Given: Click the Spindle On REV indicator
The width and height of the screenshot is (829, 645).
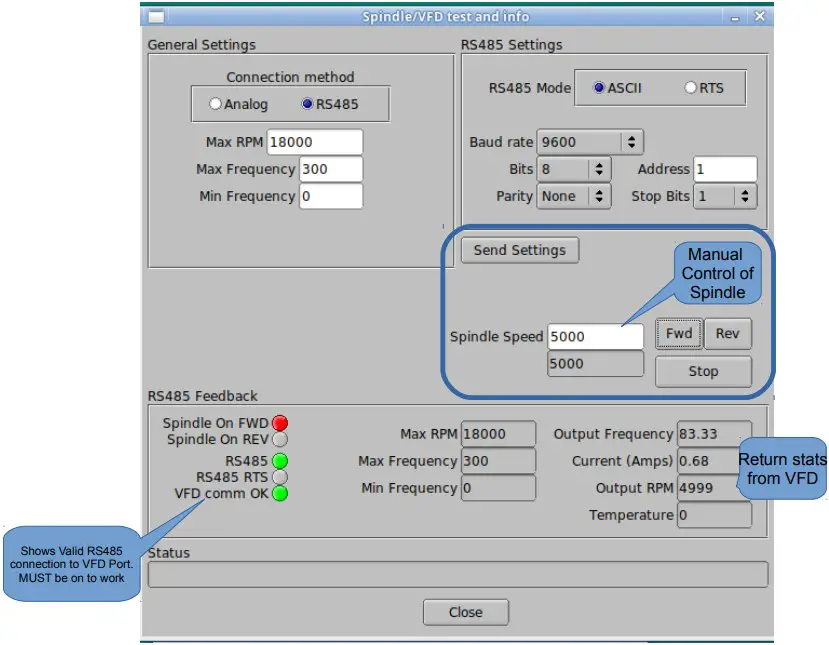Looking at the screenshot, I should 280,439.
